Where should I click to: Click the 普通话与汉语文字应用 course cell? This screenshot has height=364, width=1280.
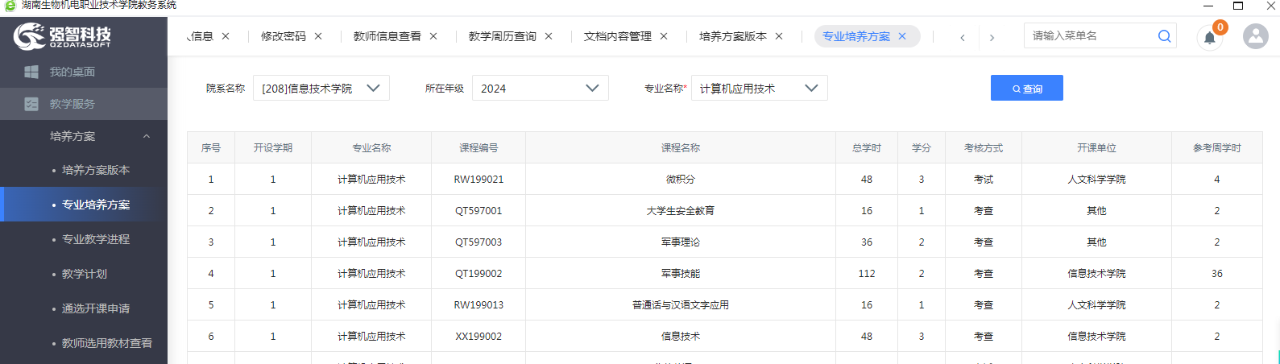[x=681, y=305]
